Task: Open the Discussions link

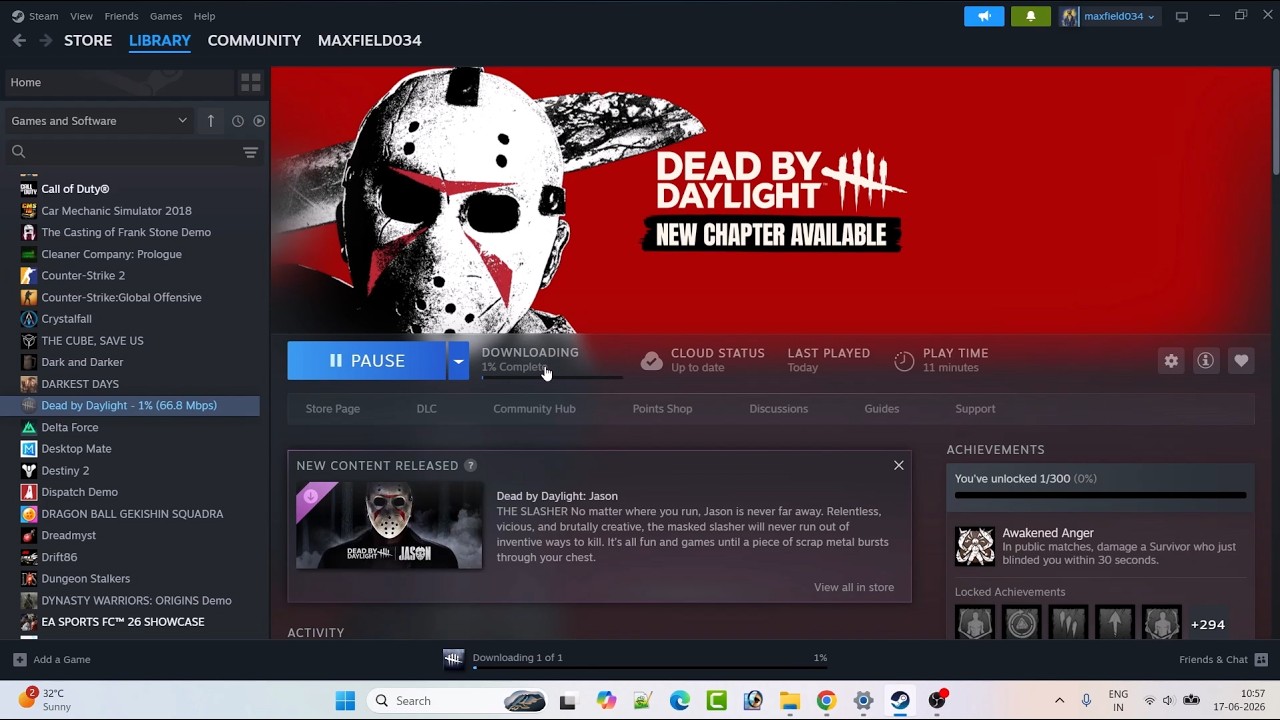Action: [x=778, y=408]
